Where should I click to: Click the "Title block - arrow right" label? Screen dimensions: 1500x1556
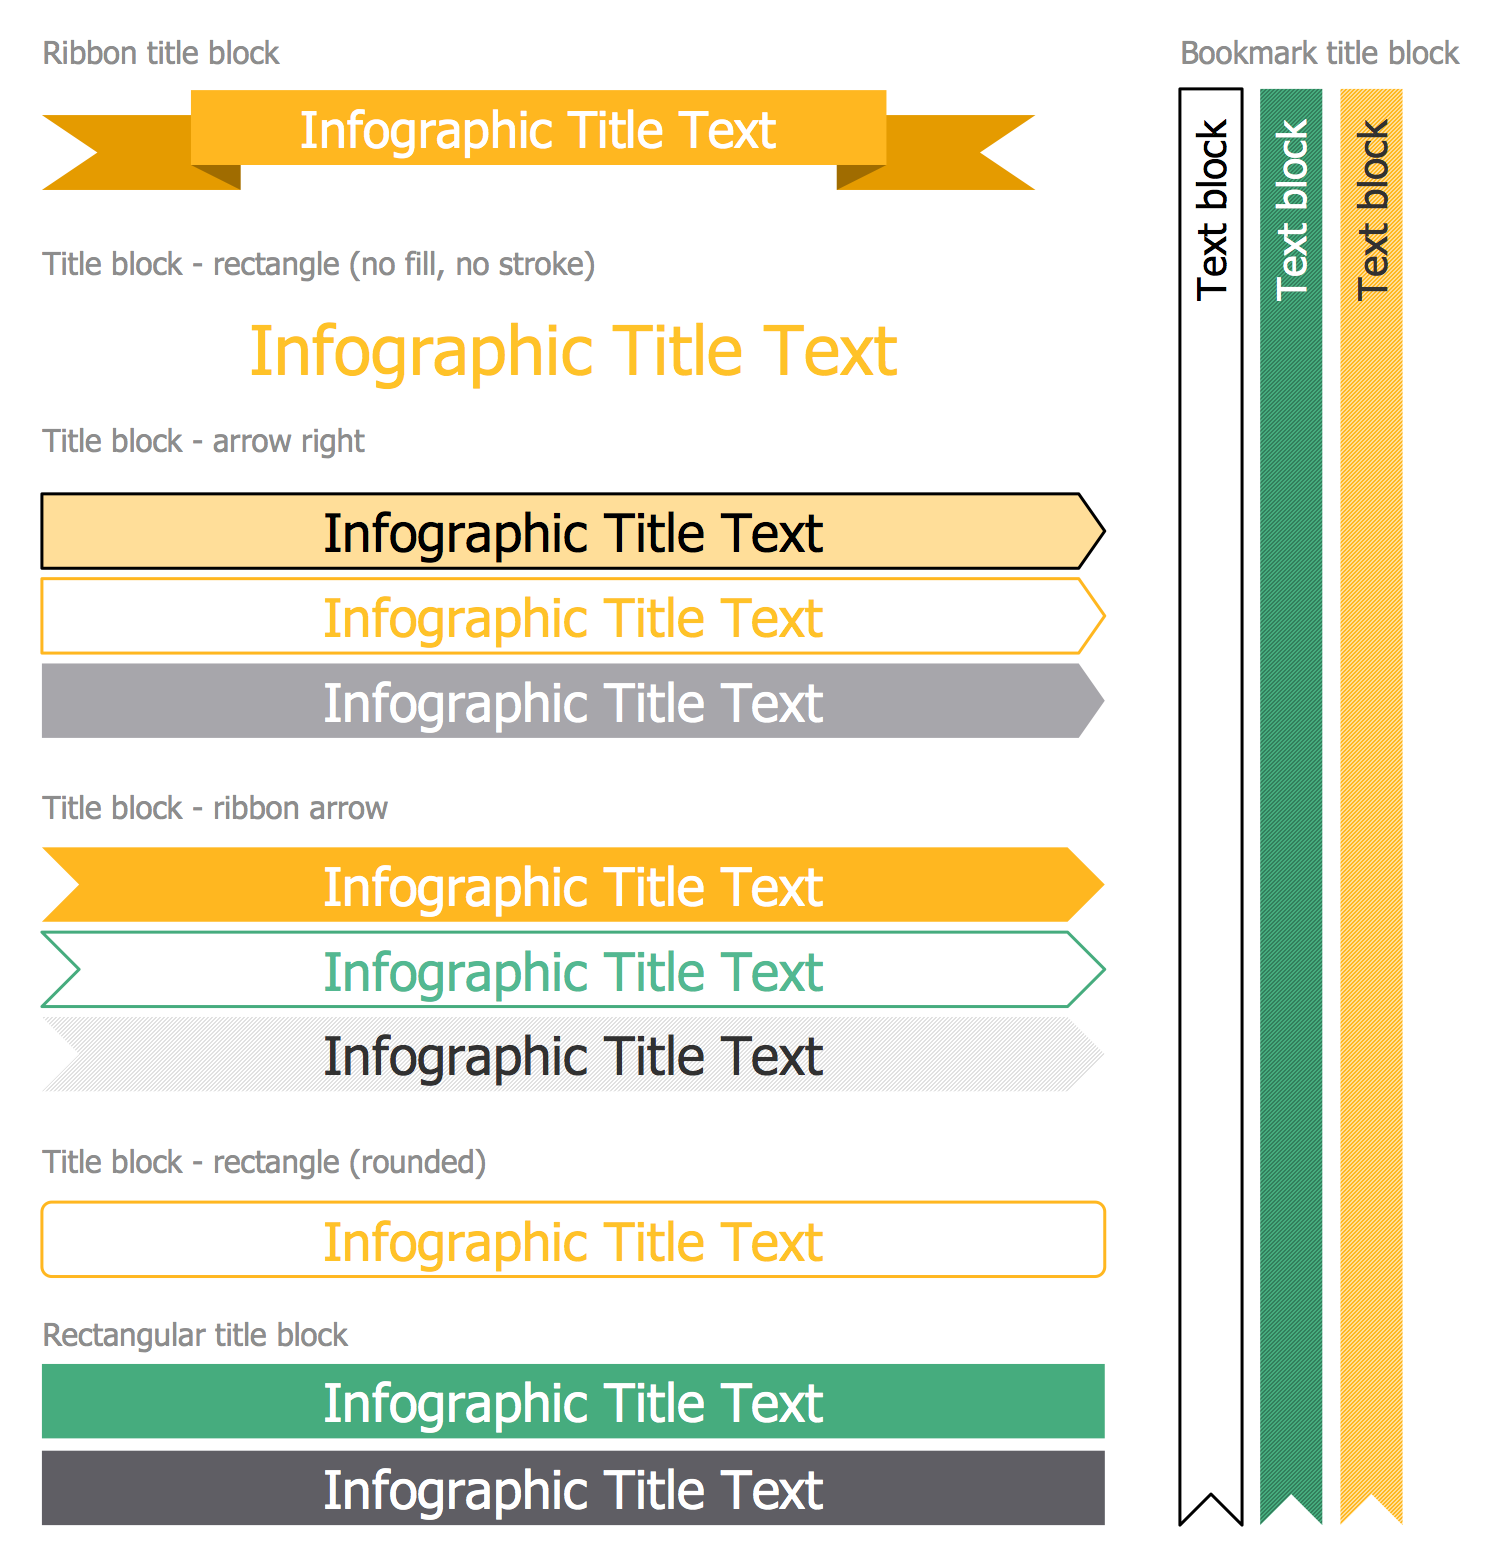203,441
